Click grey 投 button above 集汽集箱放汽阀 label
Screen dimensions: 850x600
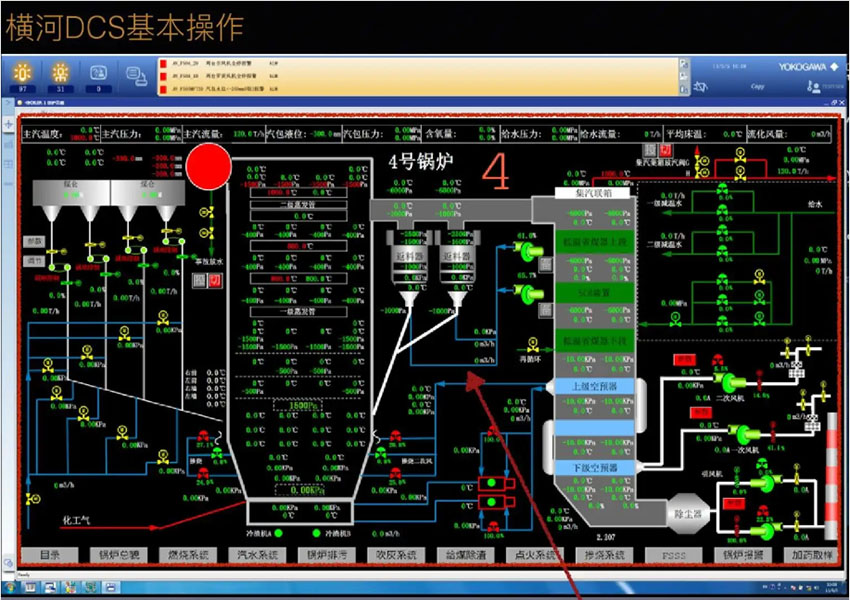pyautogui.click(x=651, y=150)
